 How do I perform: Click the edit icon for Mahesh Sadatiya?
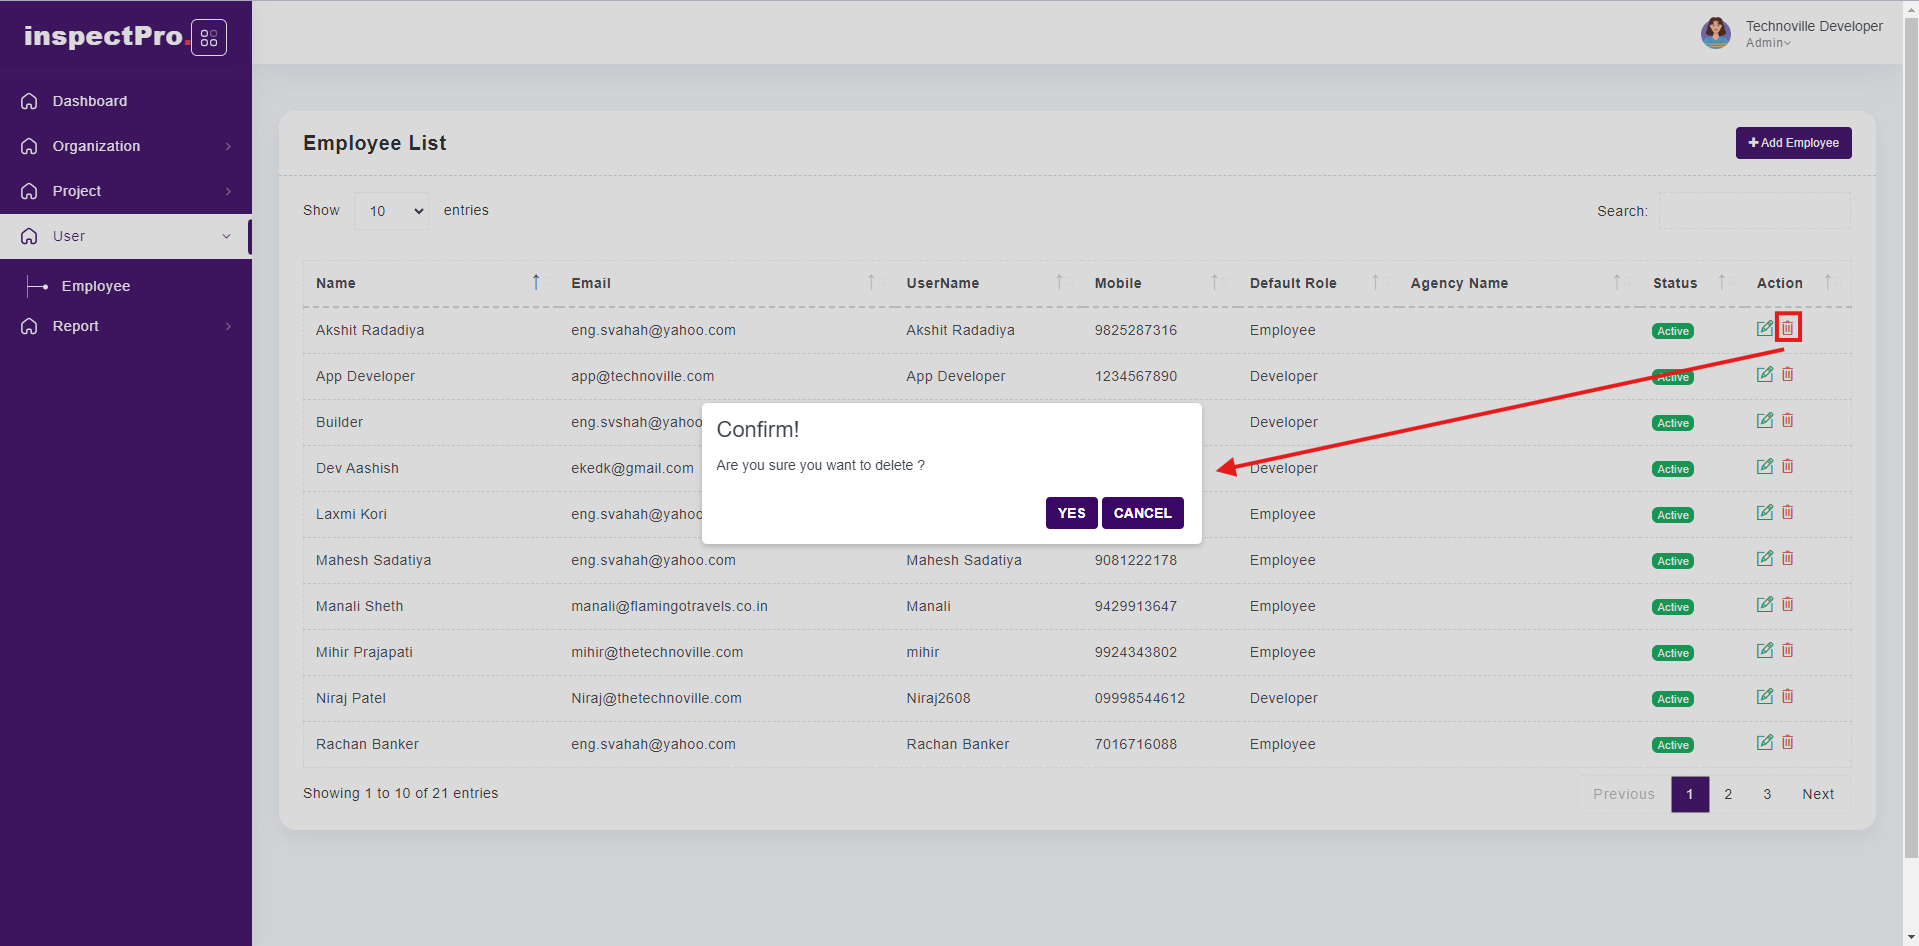pyautogui.click(x=1764, y=558)
